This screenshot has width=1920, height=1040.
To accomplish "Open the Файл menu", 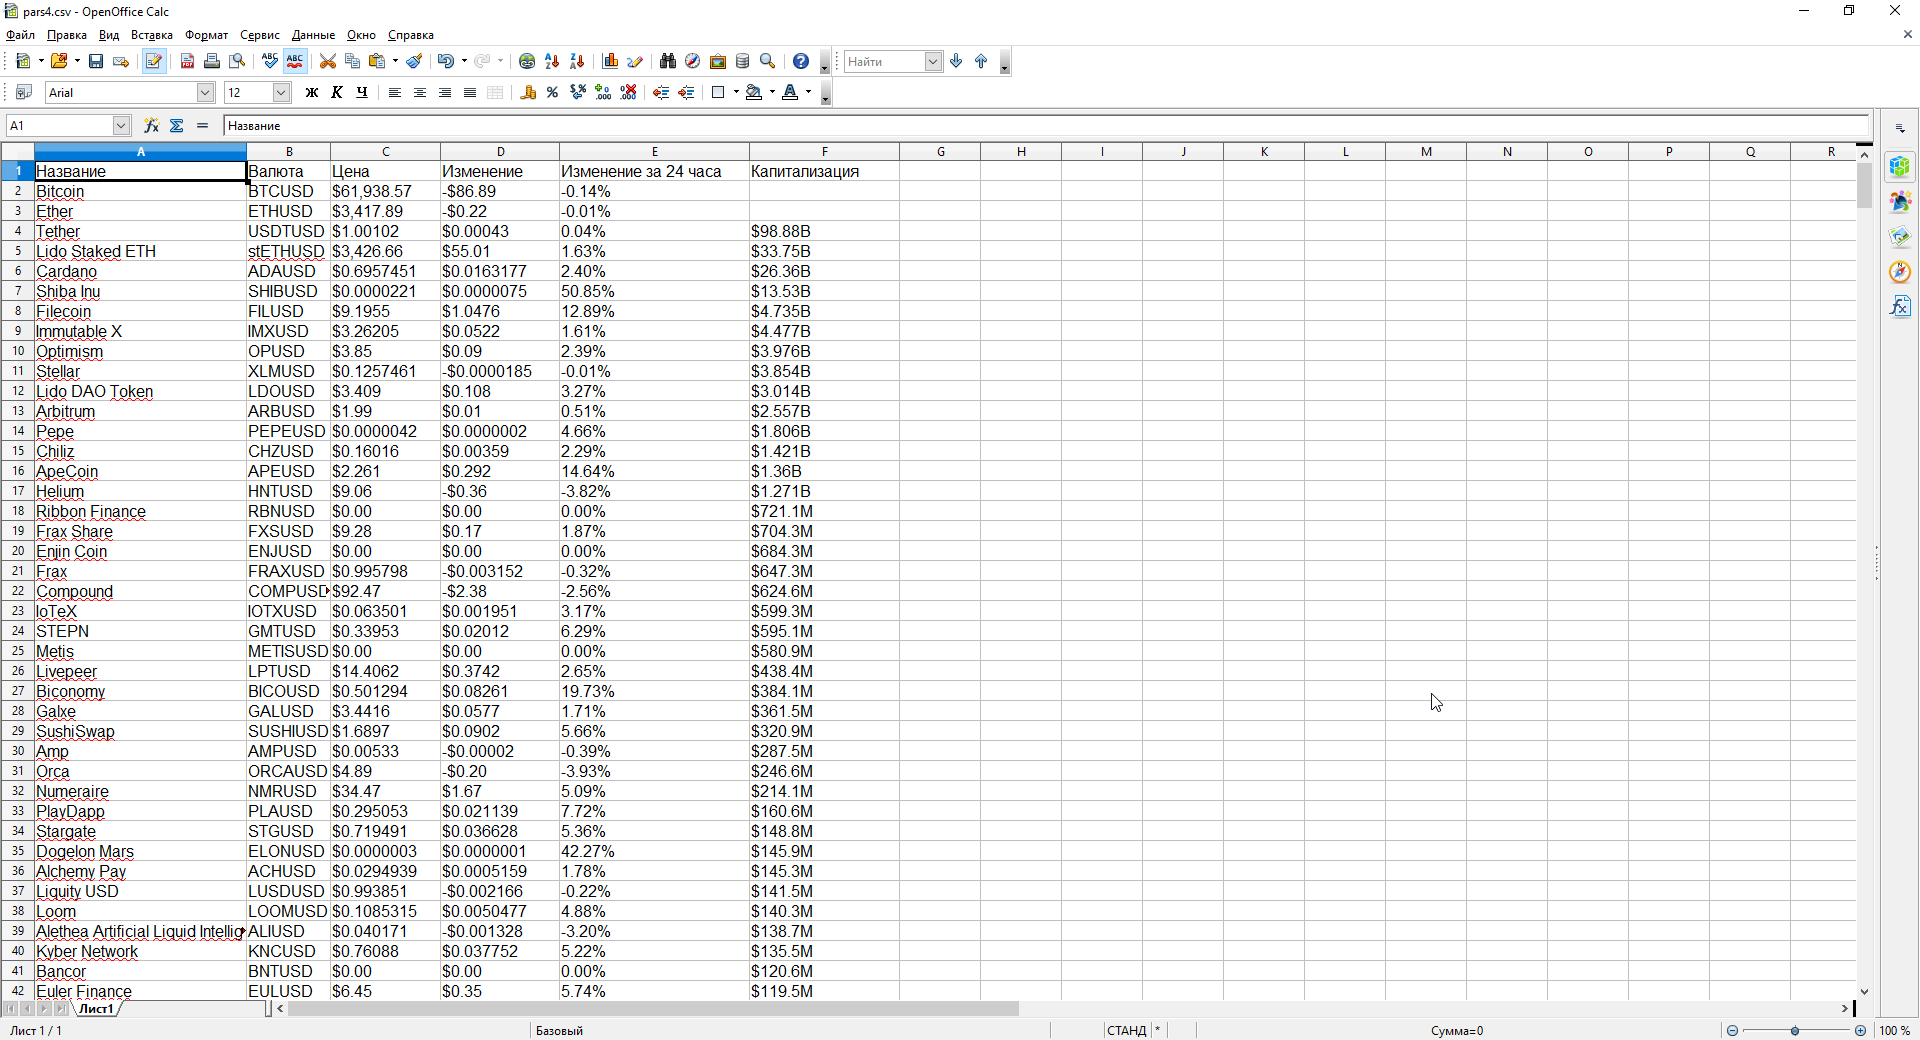I will (20, 35).
